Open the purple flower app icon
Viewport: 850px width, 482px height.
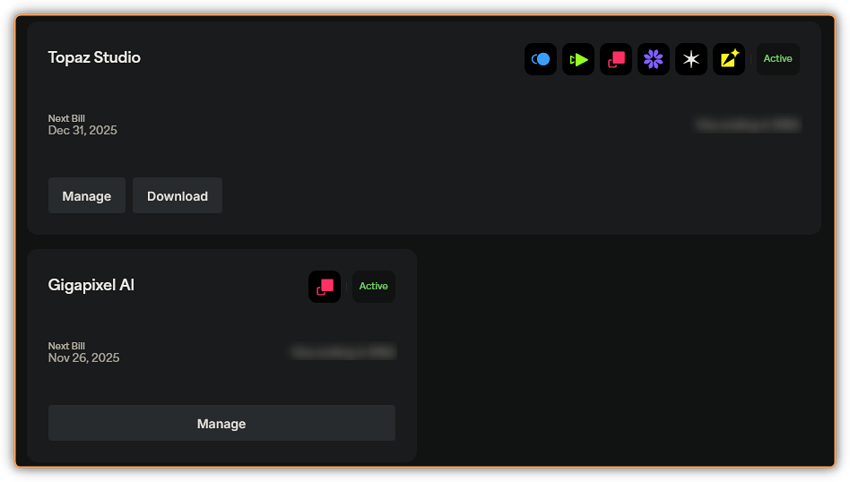pyautogui.click(x=653, y=59)
